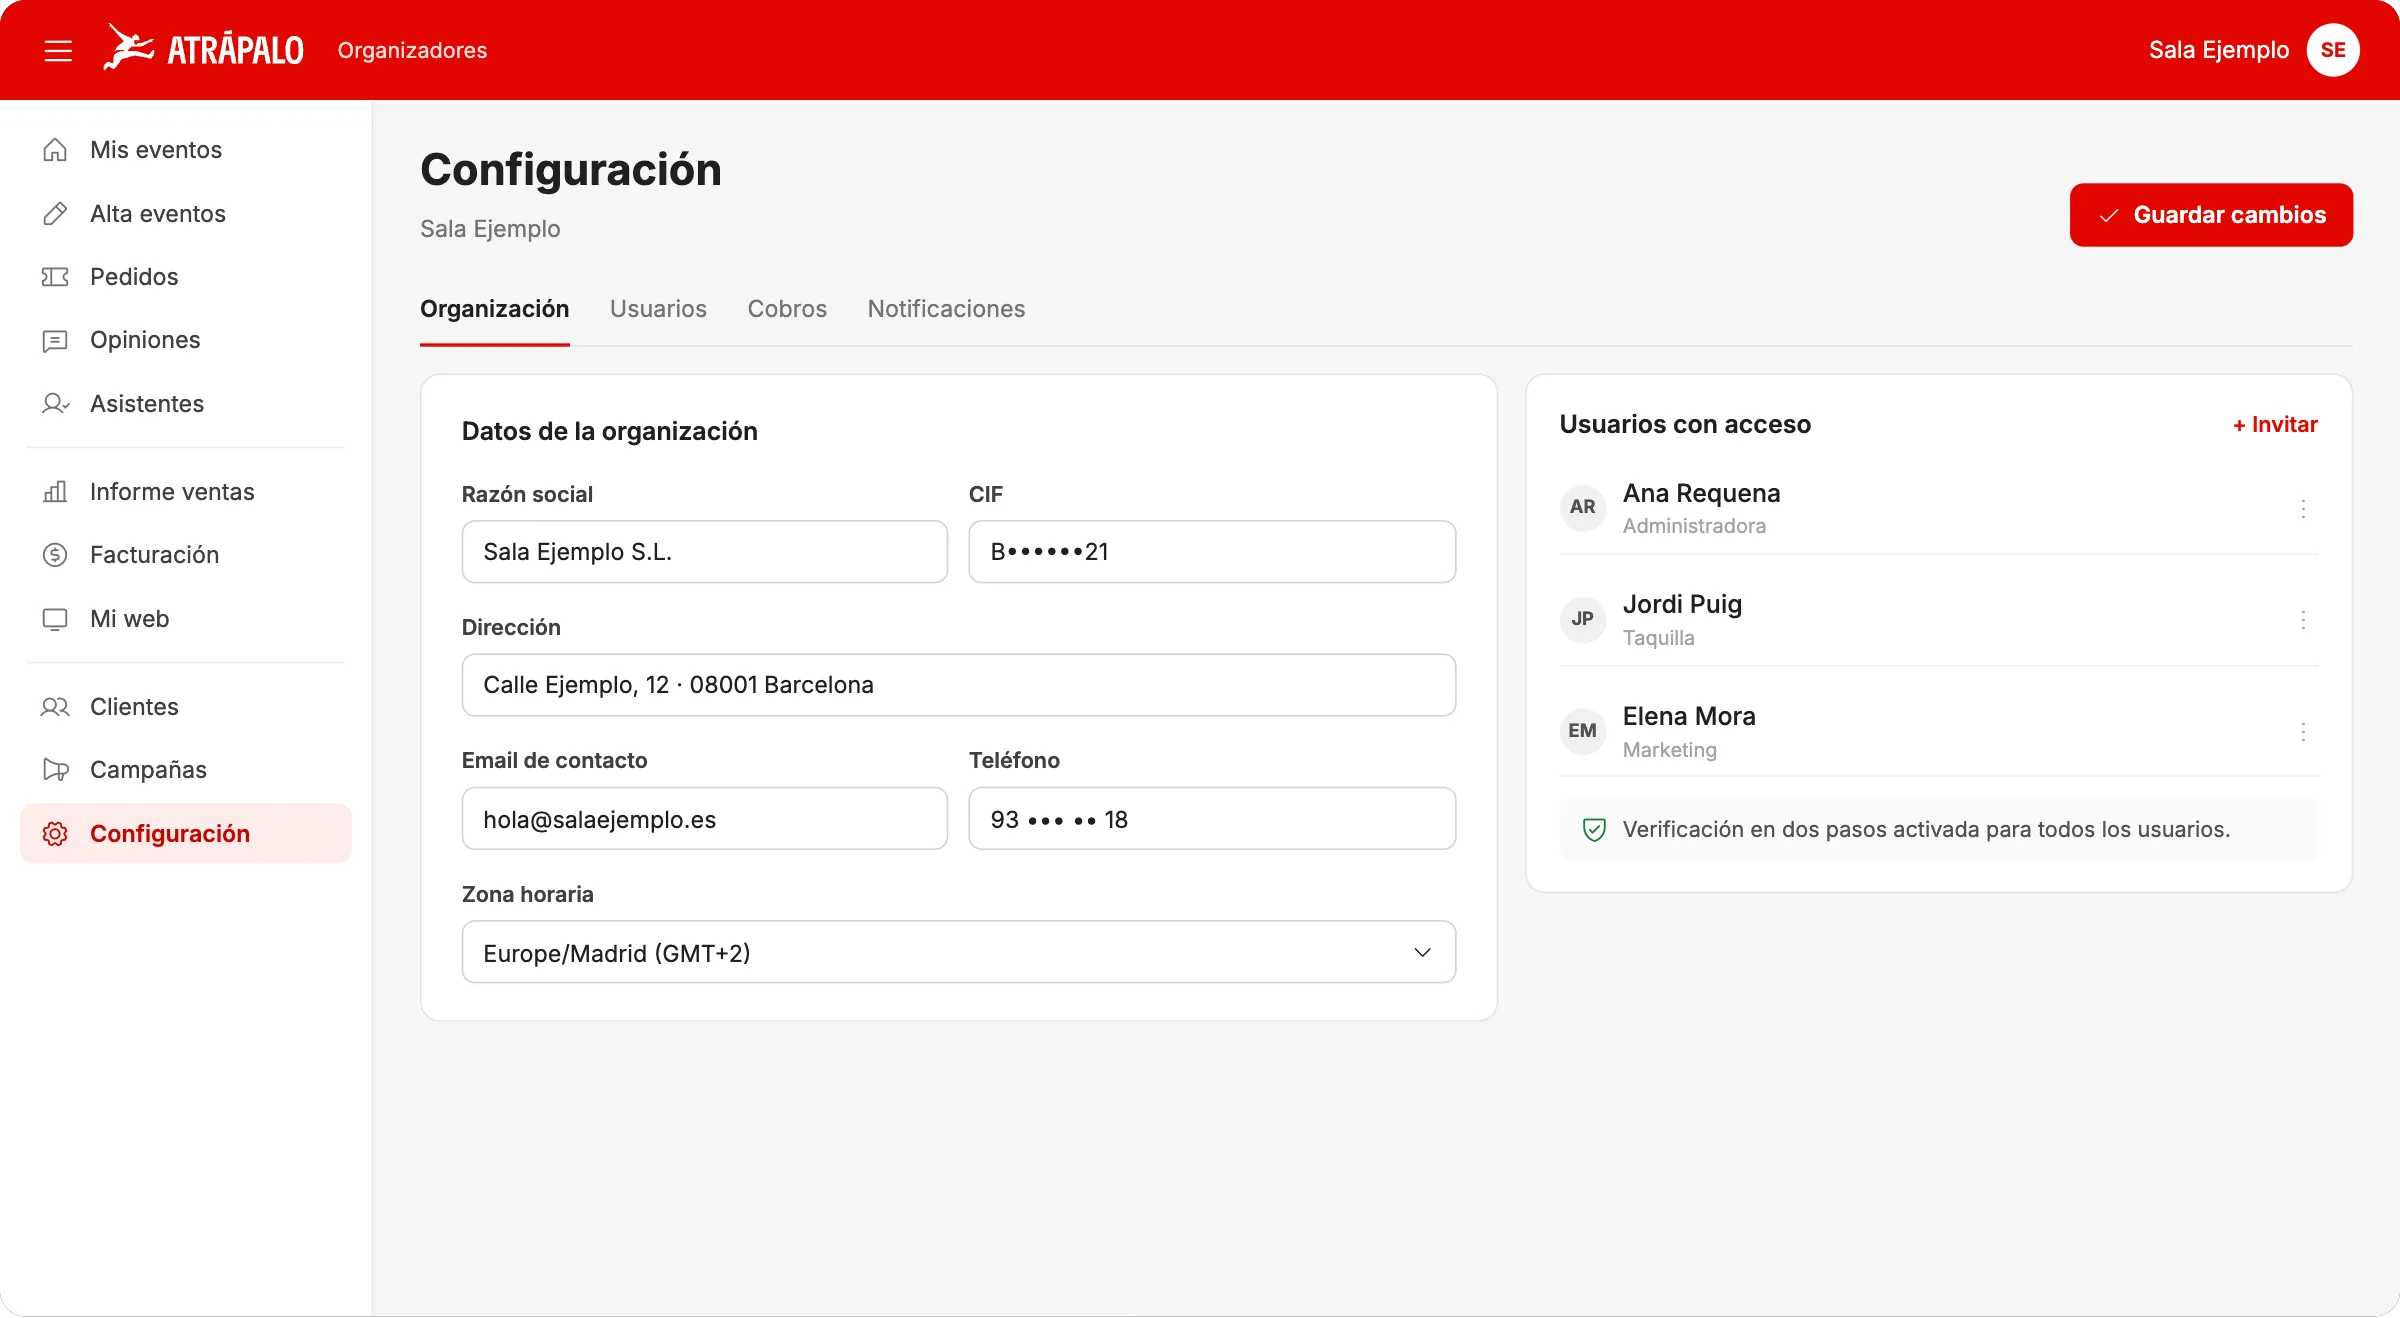Image resolution: width=2400 pixels, height=1318 pixels.
Task: Open the hamburger menu
Action: pos(58,50)
